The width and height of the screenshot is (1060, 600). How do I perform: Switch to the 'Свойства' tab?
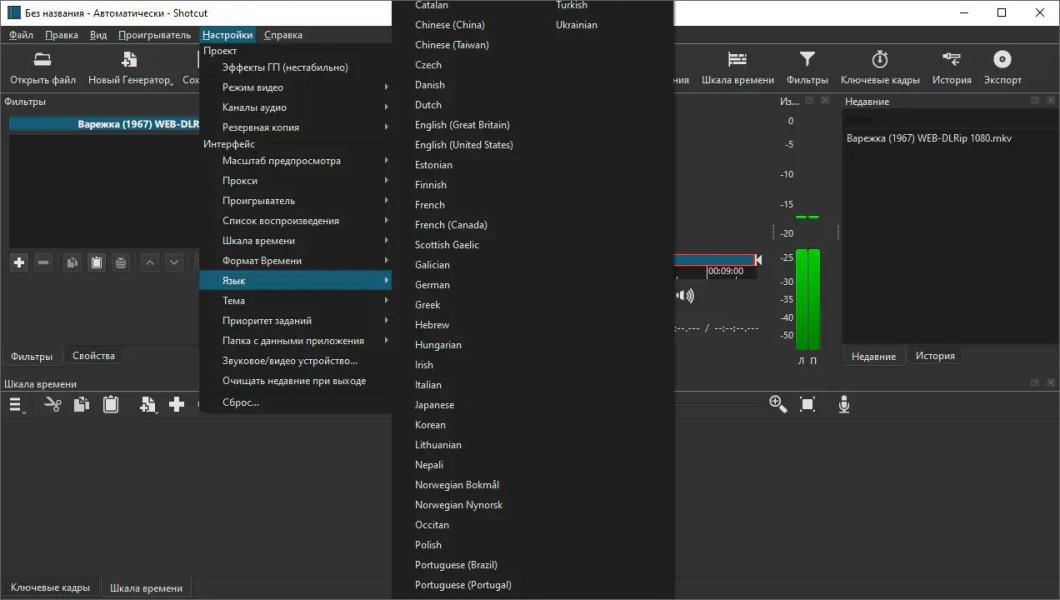click(93, 356)
